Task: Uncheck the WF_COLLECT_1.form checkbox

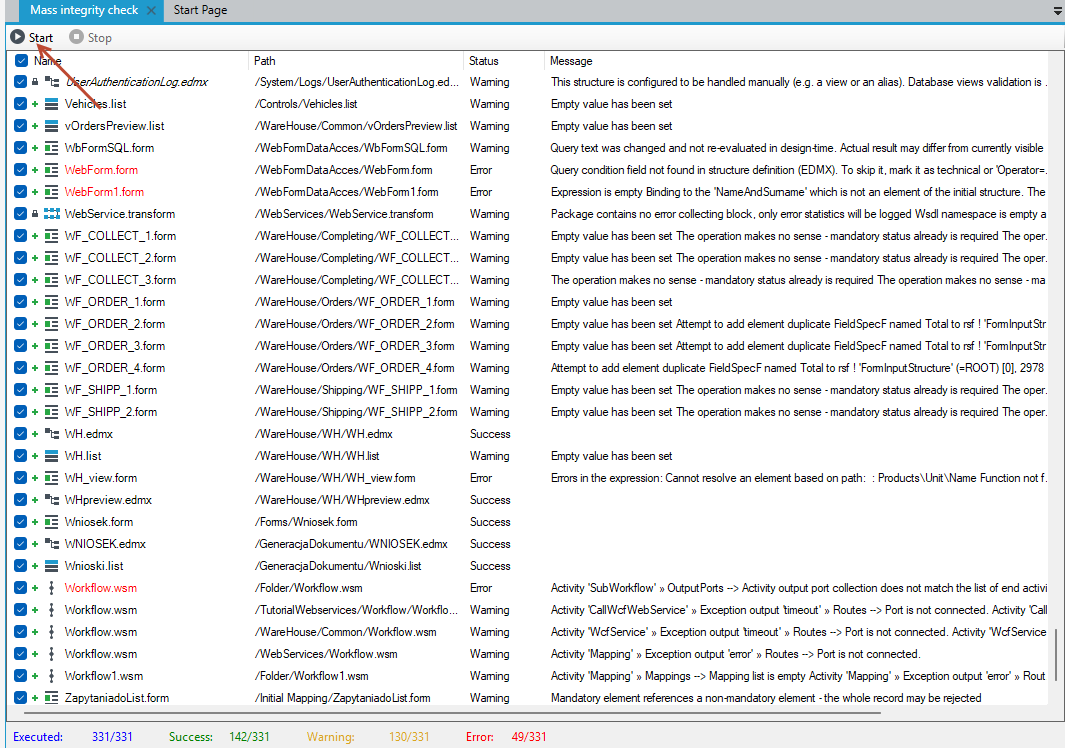Action: 20,236
